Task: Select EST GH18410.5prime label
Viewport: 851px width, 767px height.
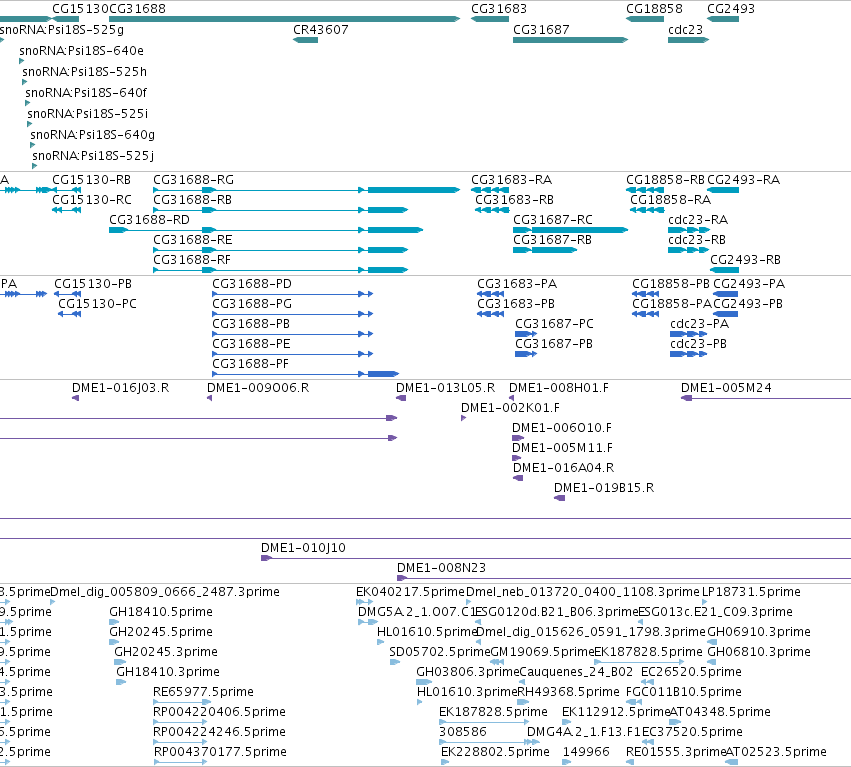Action: [161, 612]
